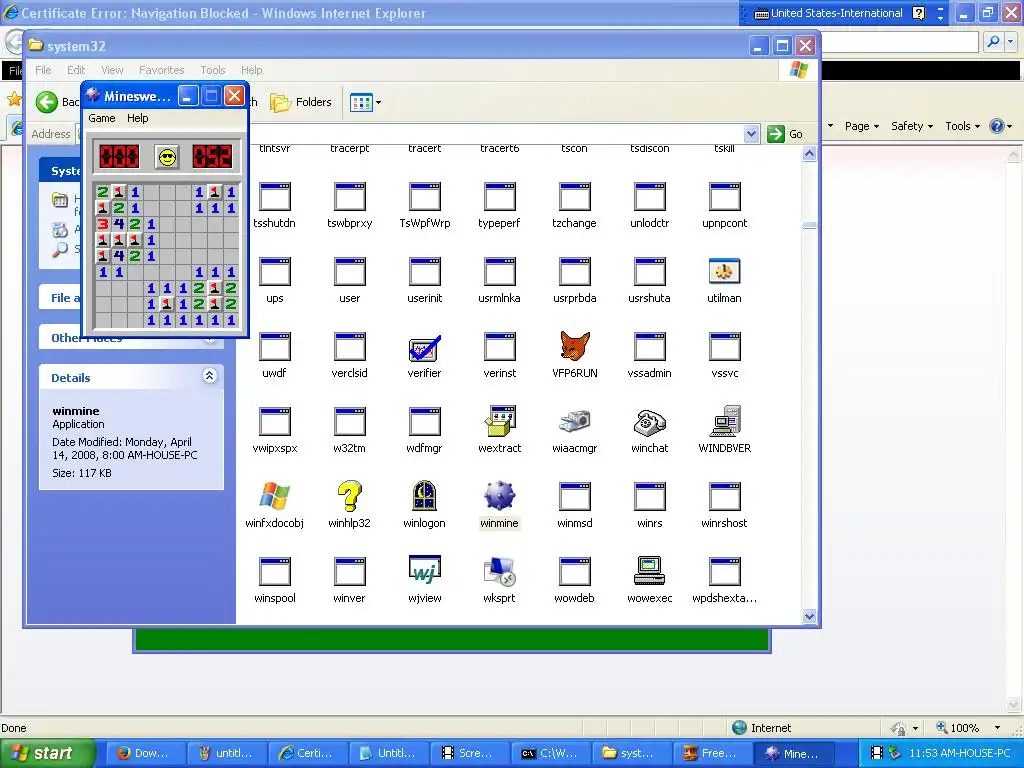Select the winspool file icon
The width and height of the screenshot is (1024, 768).
[275, 572]
